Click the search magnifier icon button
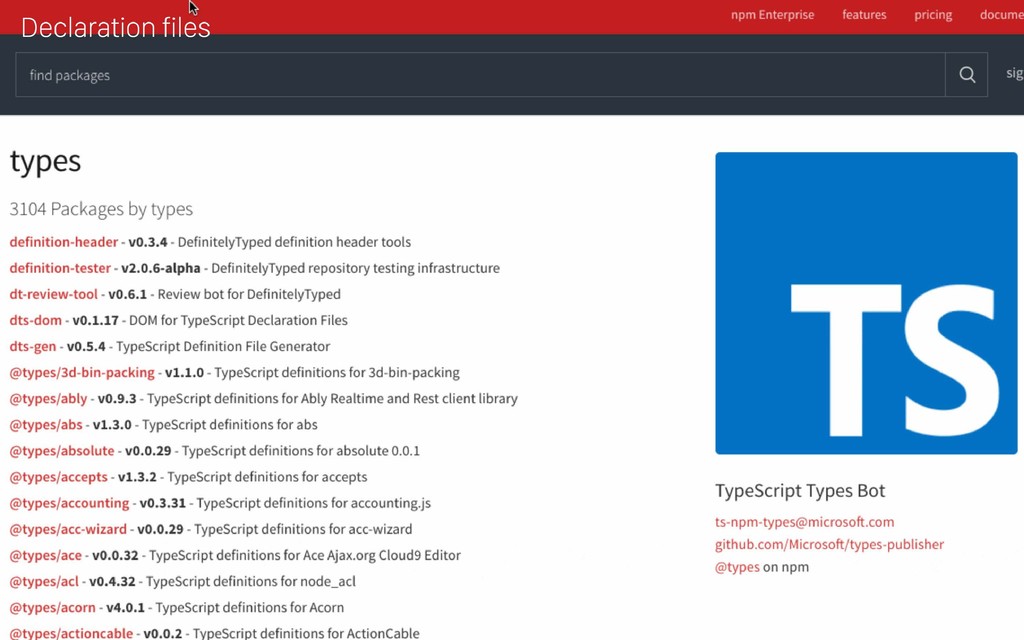 (967, 75)
